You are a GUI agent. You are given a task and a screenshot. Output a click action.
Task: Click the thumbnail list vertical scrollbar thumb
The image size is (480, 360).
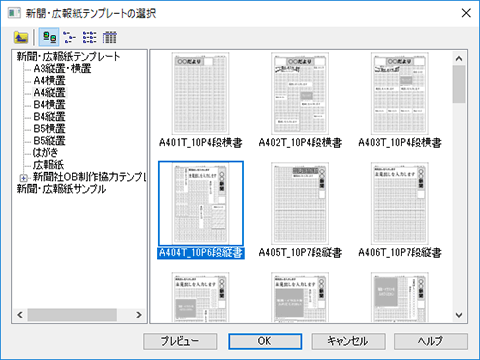[x=459, y=84]
